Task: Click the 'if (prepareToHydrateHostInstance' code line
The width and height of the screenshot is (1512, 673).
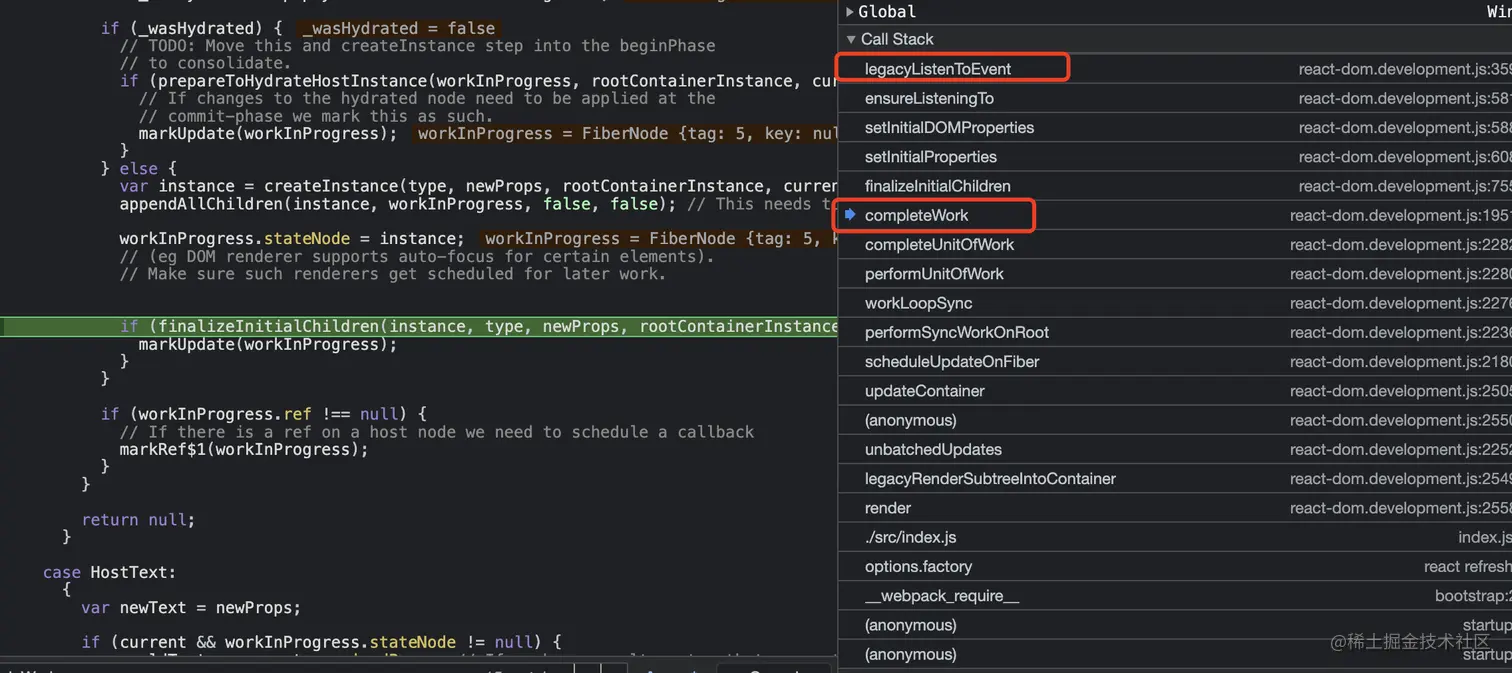Action: pos(478,81)
